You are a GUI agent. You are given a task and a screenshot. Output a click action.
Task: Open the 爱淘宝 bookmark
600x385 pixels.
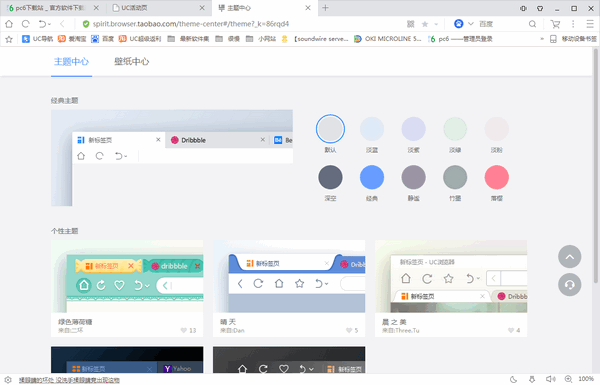point(72,39)
